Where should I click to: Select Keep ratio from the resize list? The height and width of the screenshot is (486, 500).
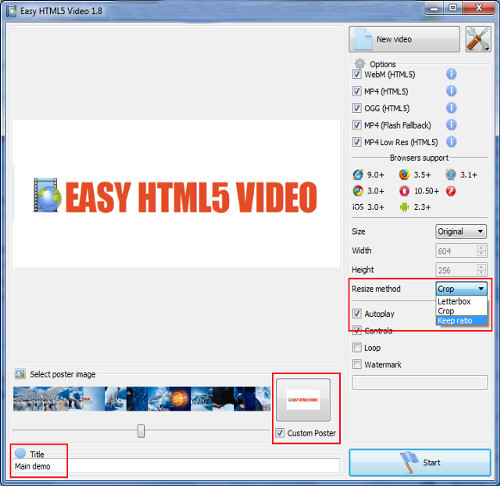pos(462,321)
